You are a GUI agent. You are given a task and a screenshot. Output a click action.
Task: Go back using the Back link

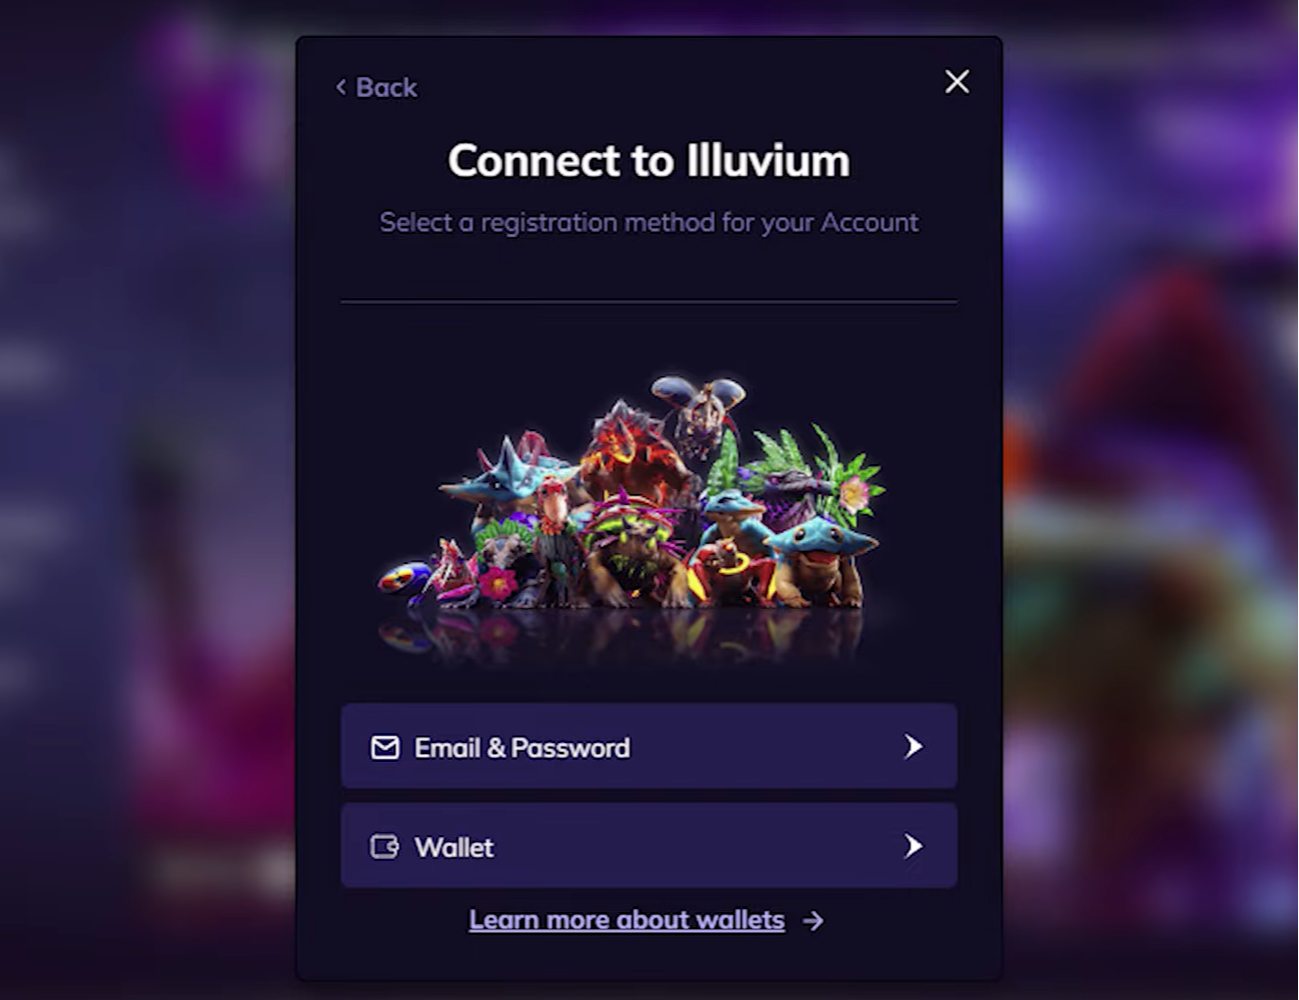click(376, 88)
